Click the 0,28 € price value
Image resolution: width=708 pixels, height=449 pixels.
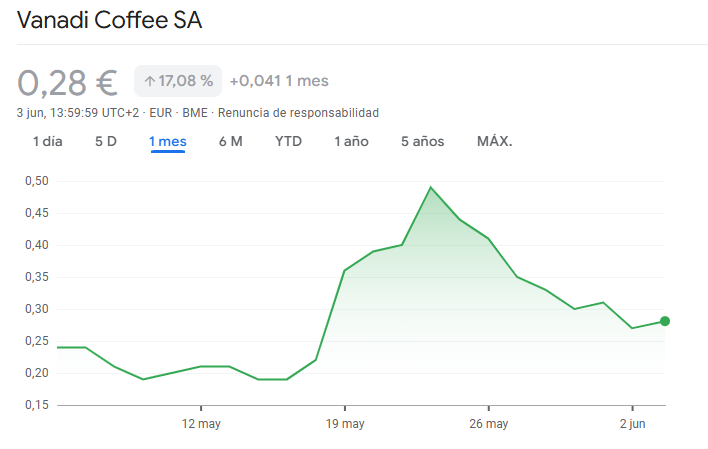(67, 81)
